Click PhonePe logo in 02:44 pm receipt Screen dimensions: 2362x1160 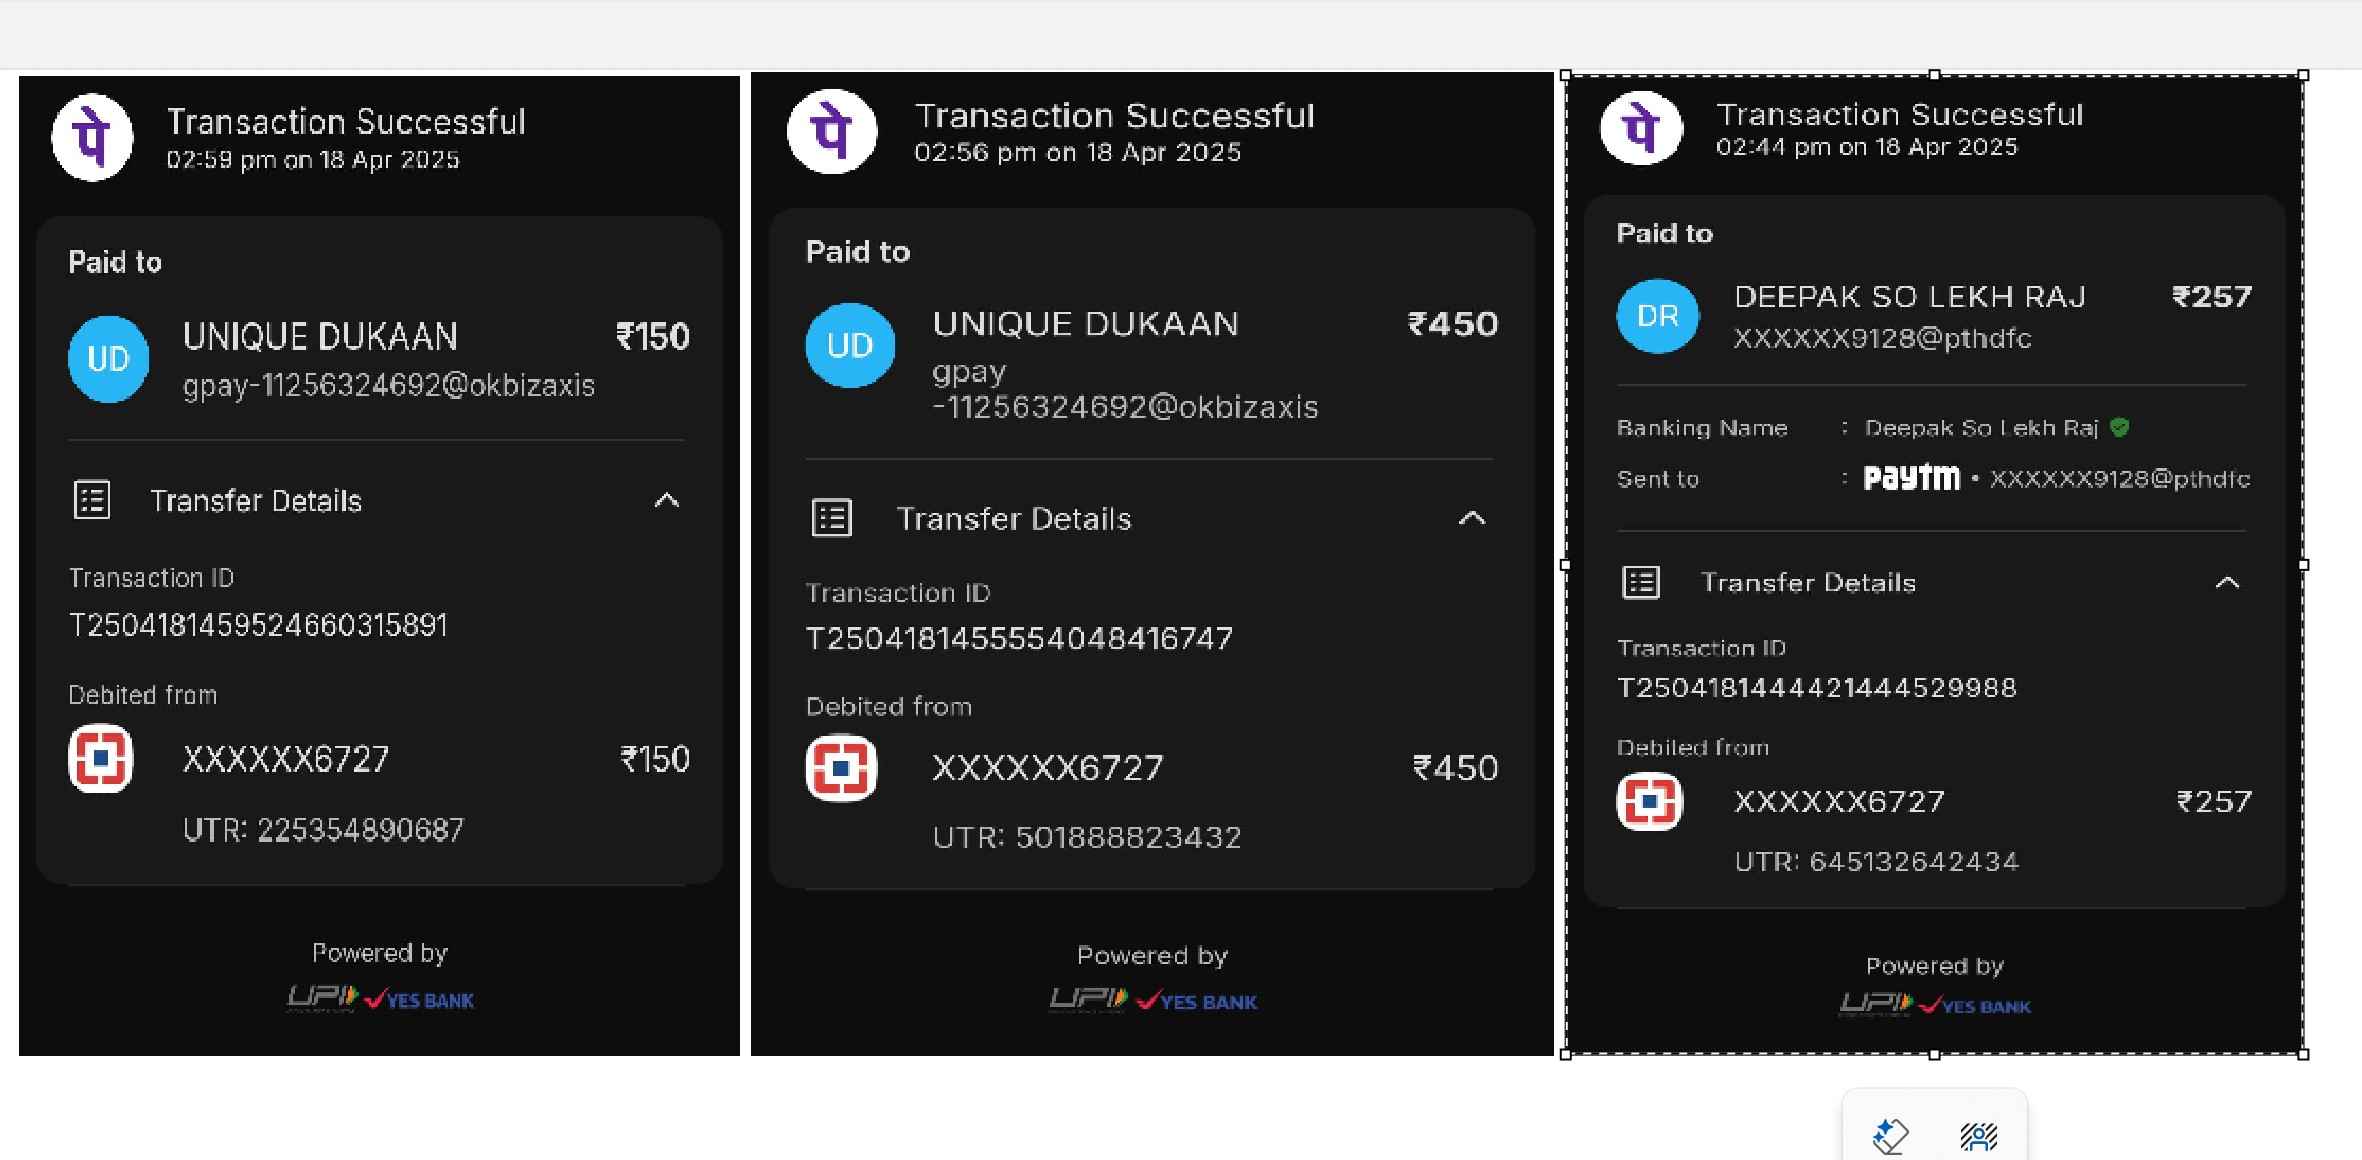[1641, 128]
